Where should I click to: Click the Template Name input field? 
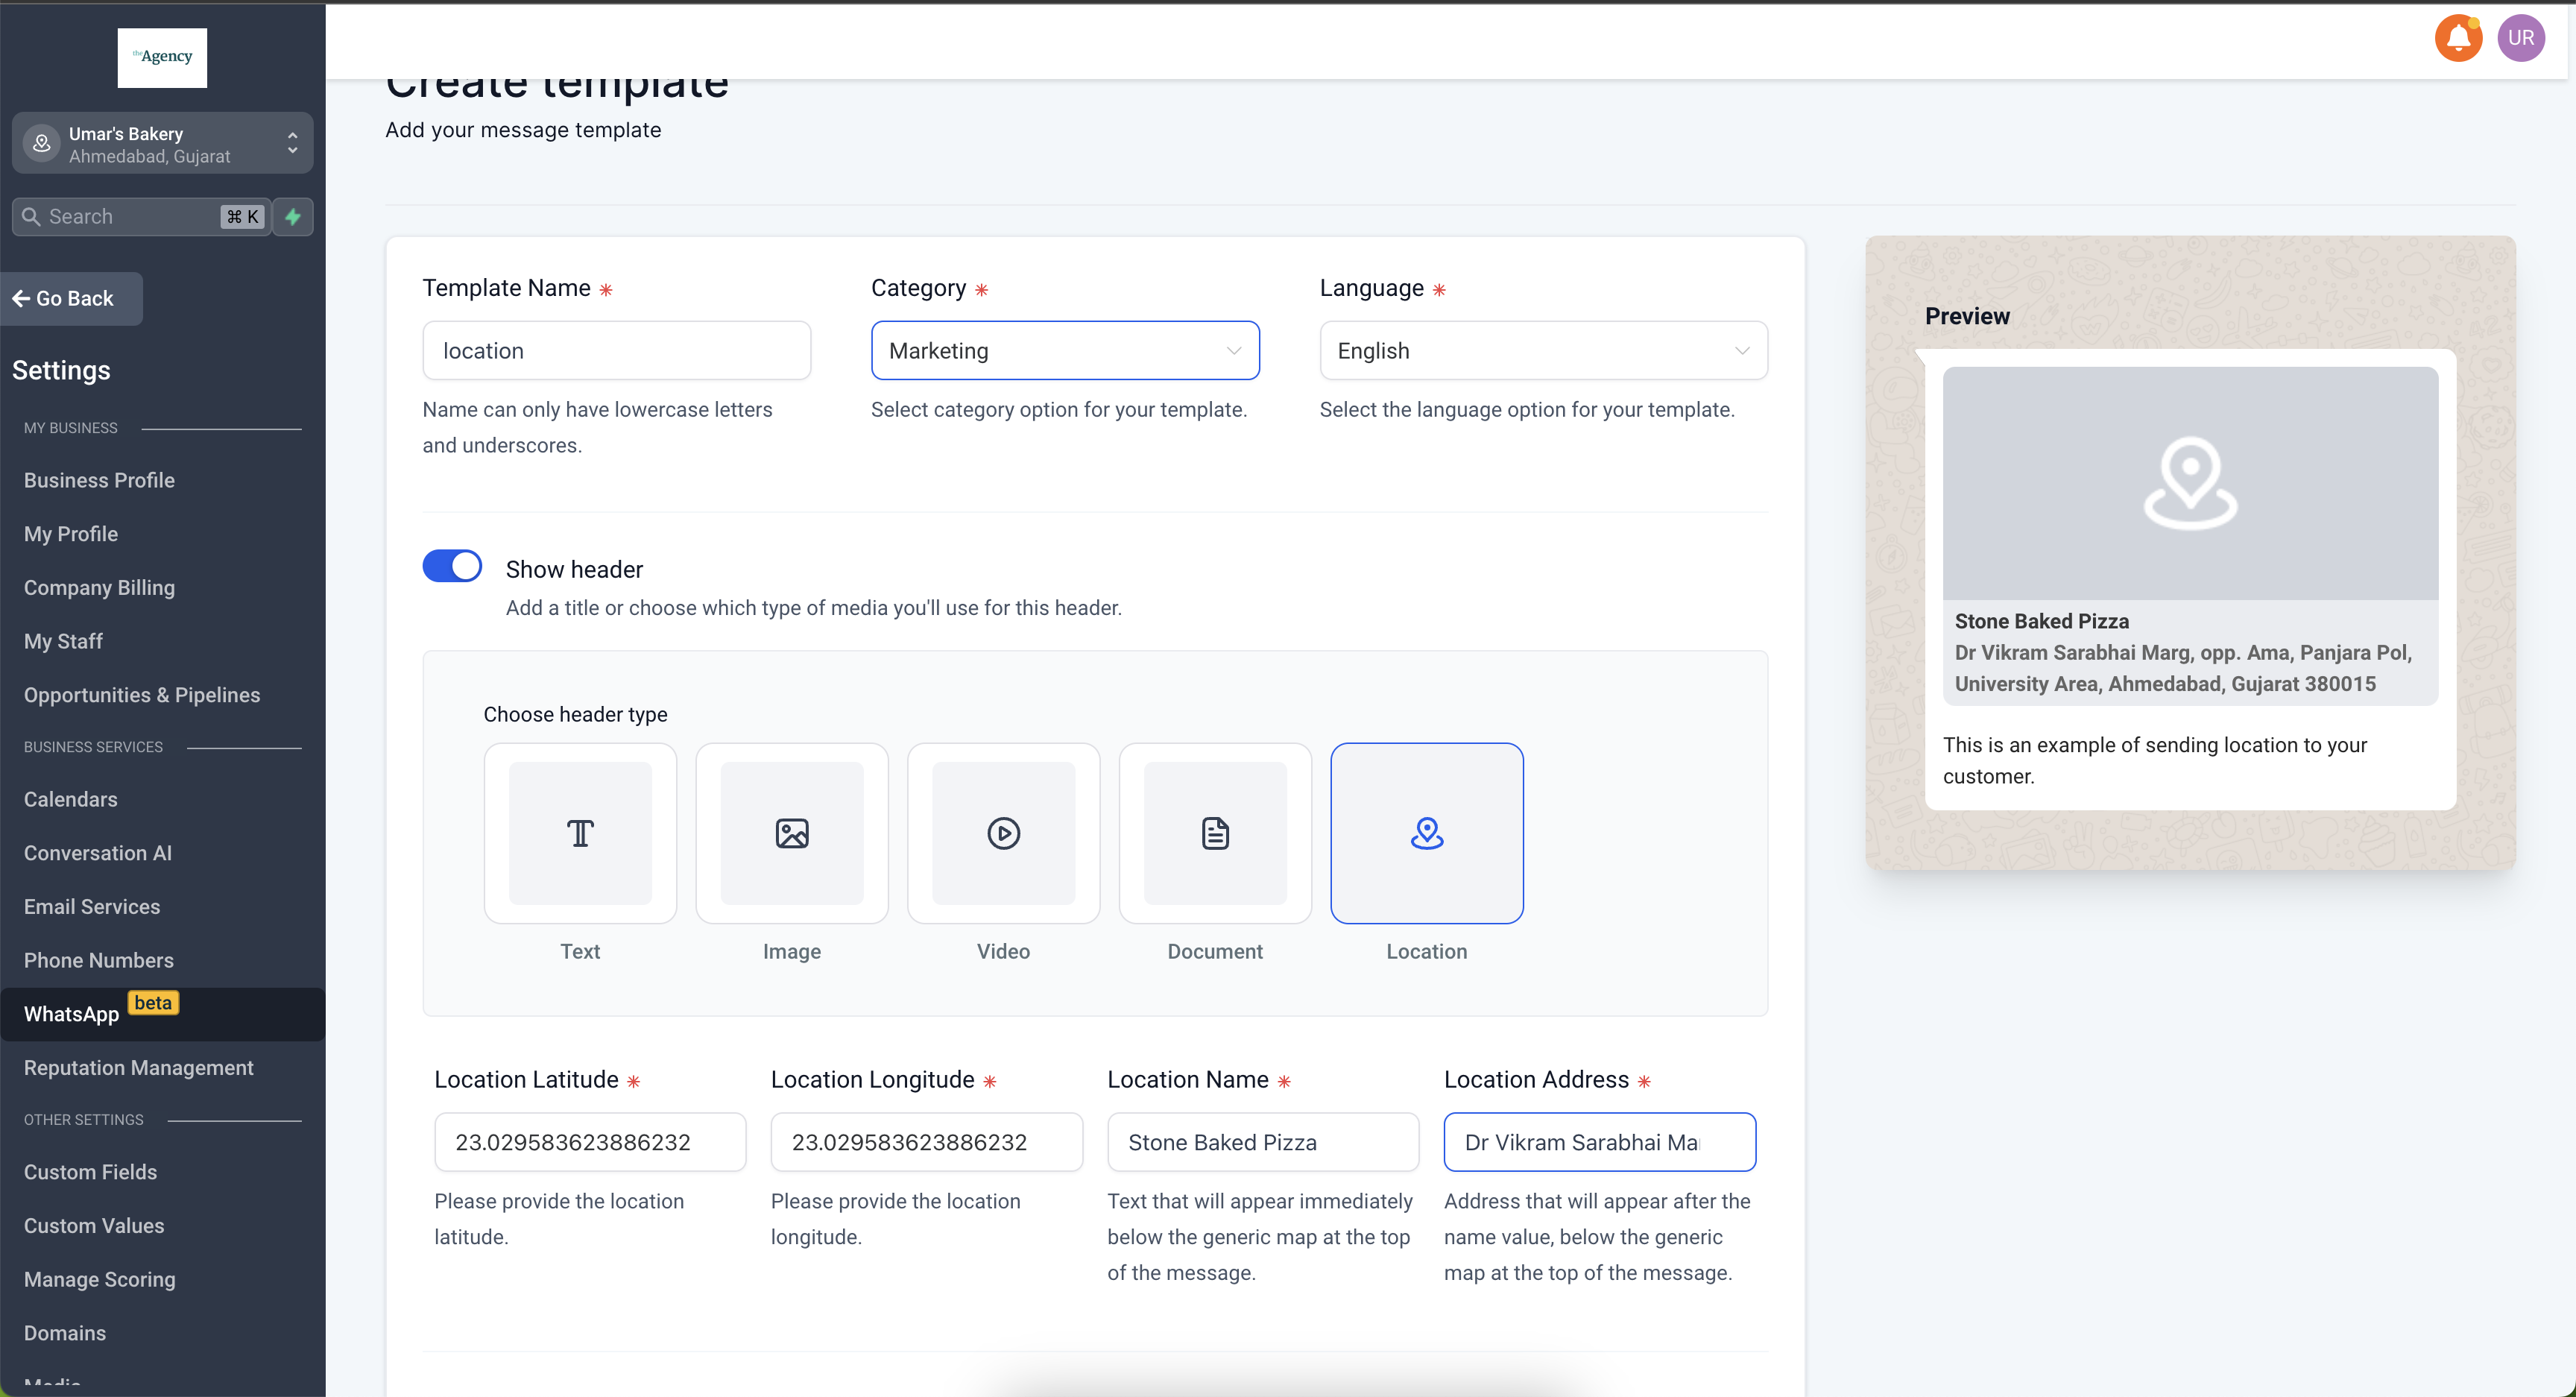click(x=616, y=351)
